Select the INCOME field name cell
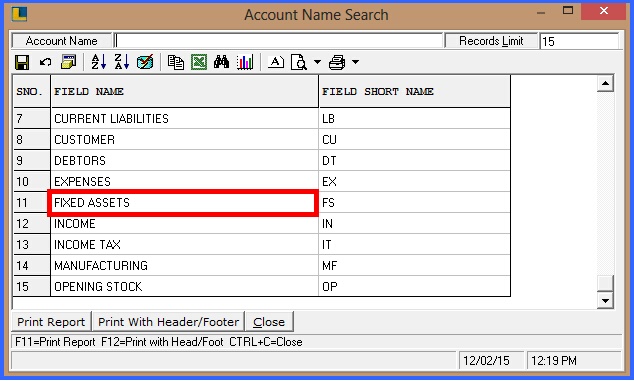This screenshot has height=381, width=634. (184, 224)
